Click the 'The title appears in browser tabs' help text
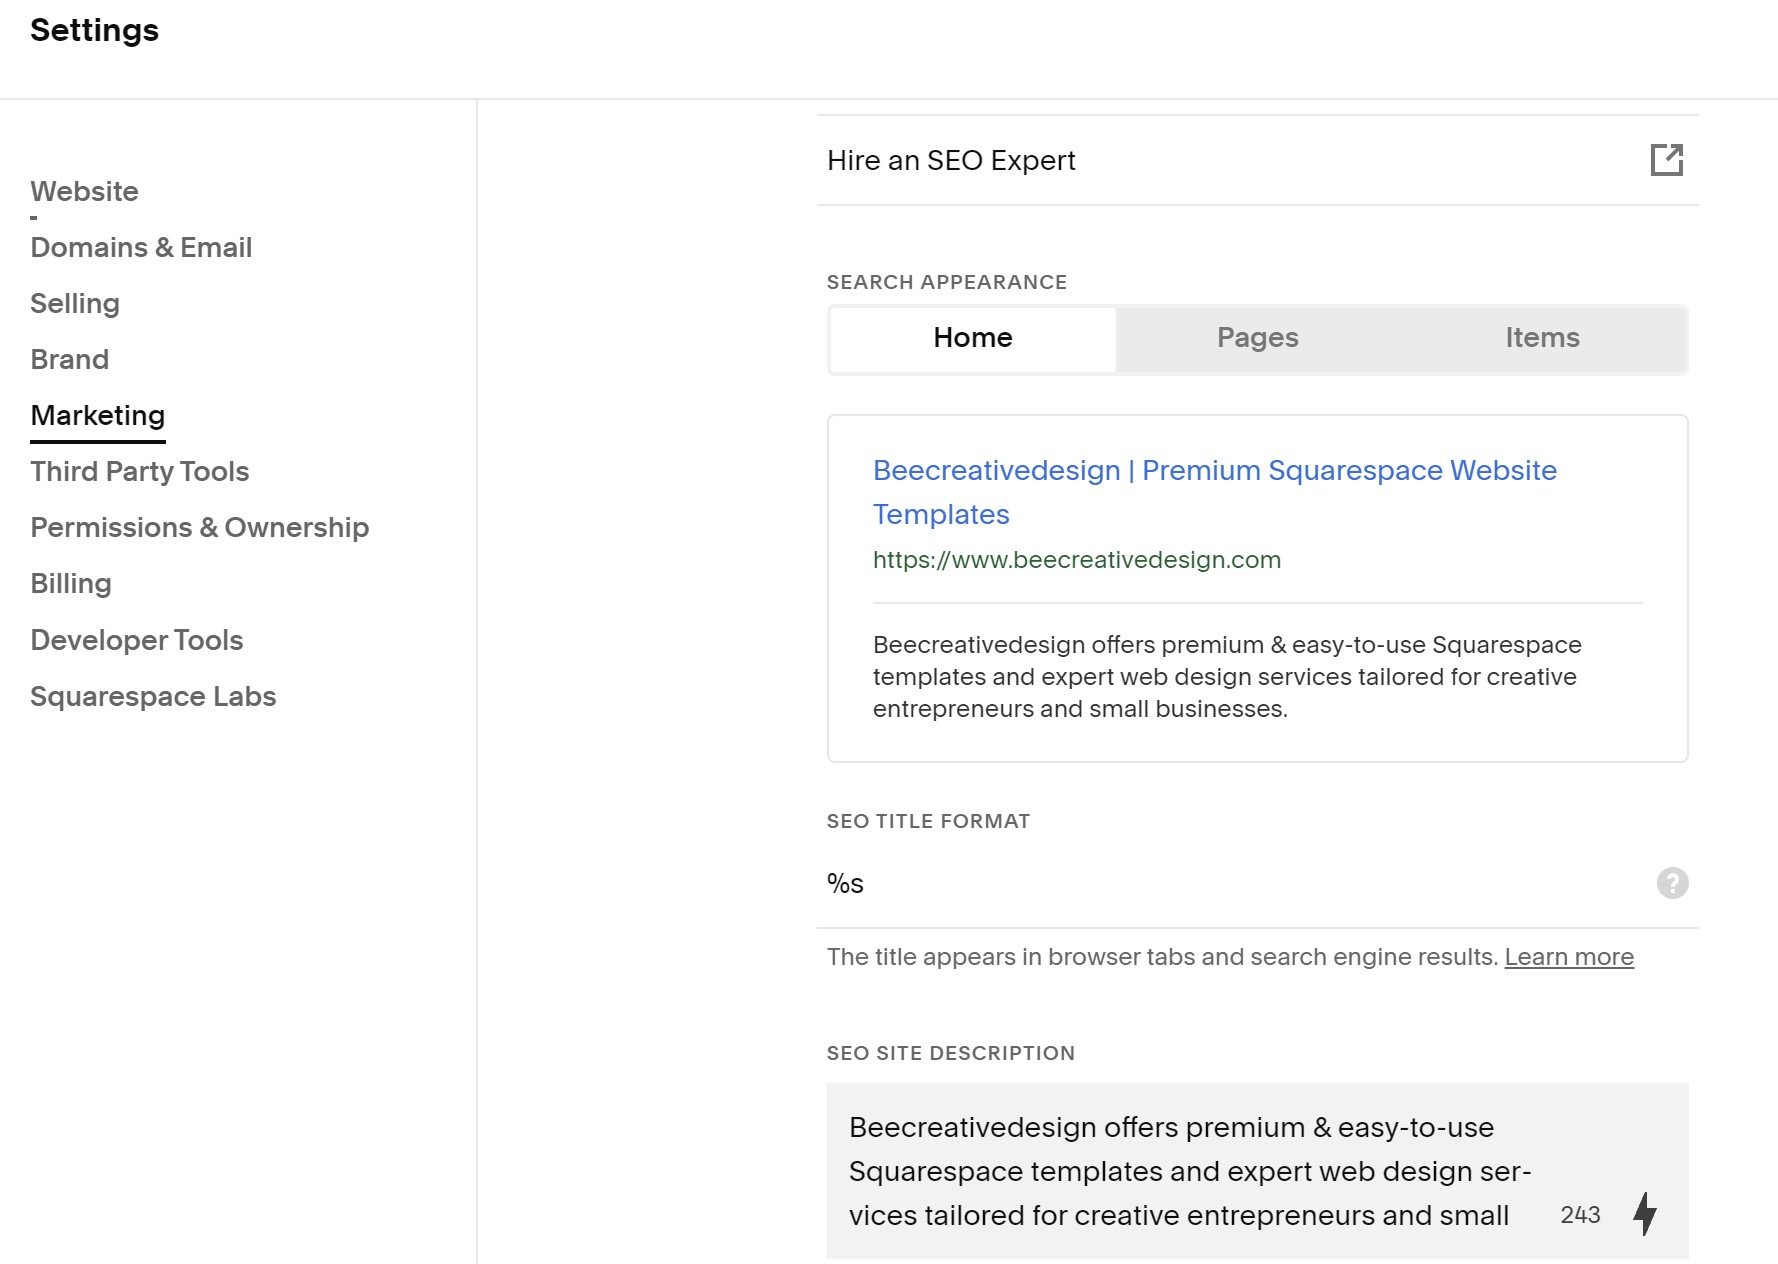The image size is (1778, 1264). pyautogui.click(x=1163, y=957)
